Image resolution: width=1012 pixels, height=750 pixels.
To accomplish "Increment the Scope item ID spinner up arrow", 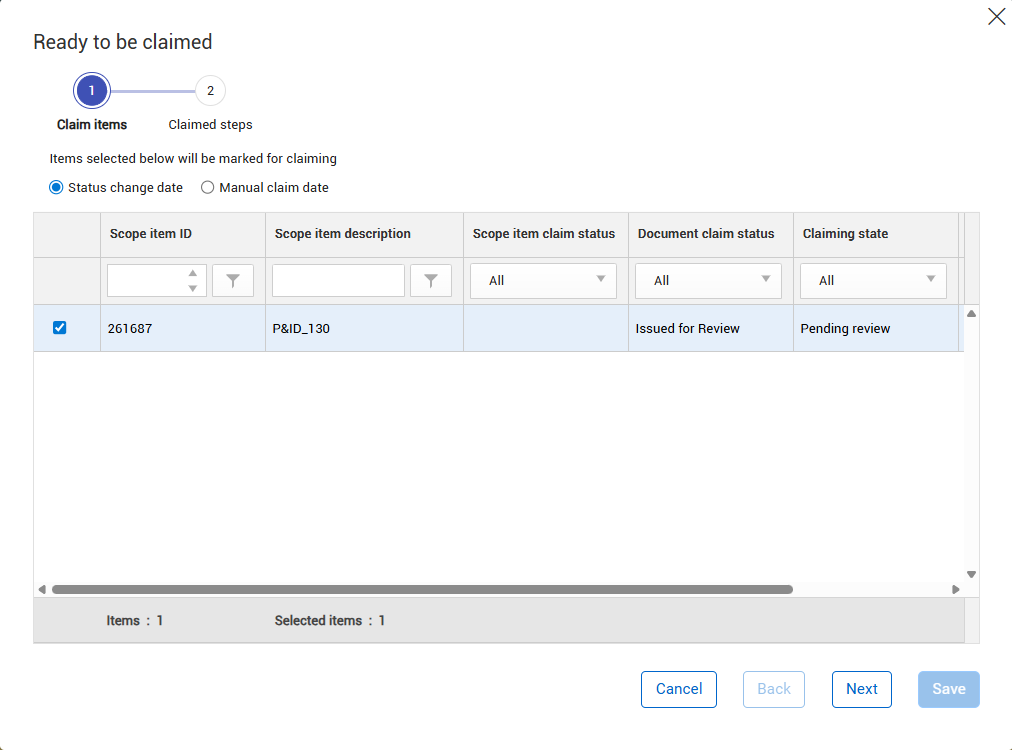I will (x=193, y=273).
